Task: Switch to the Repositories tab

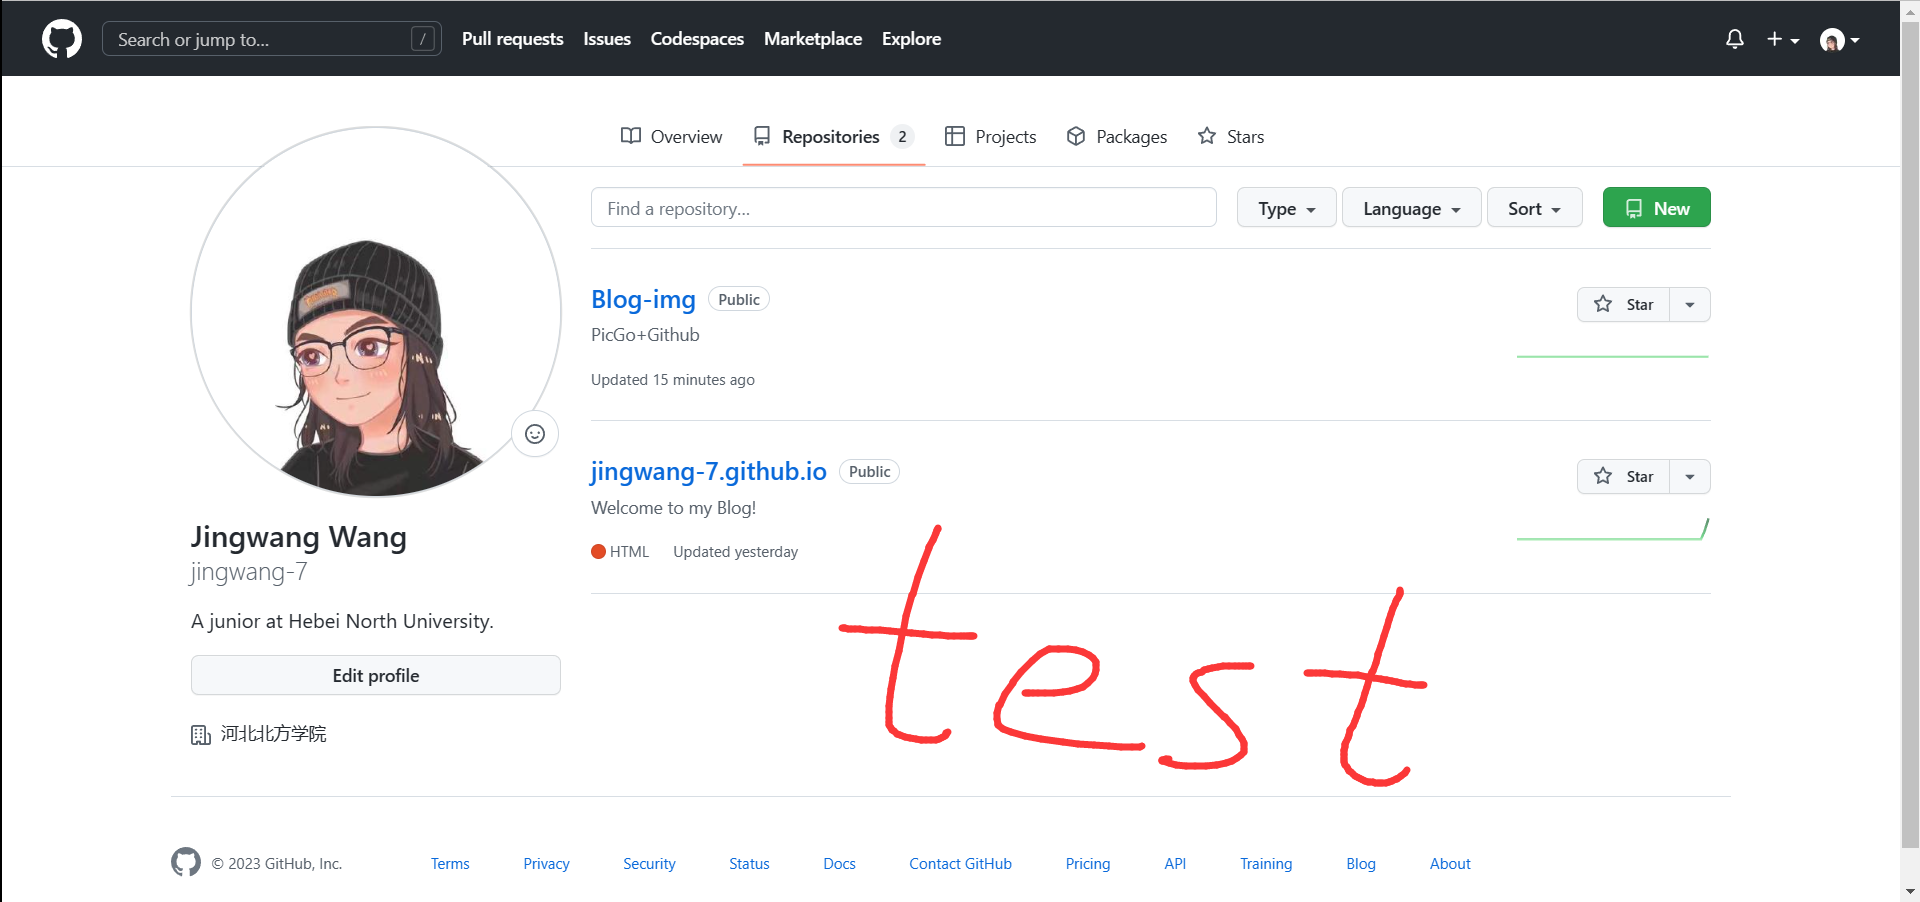Action: pos(834,136)
